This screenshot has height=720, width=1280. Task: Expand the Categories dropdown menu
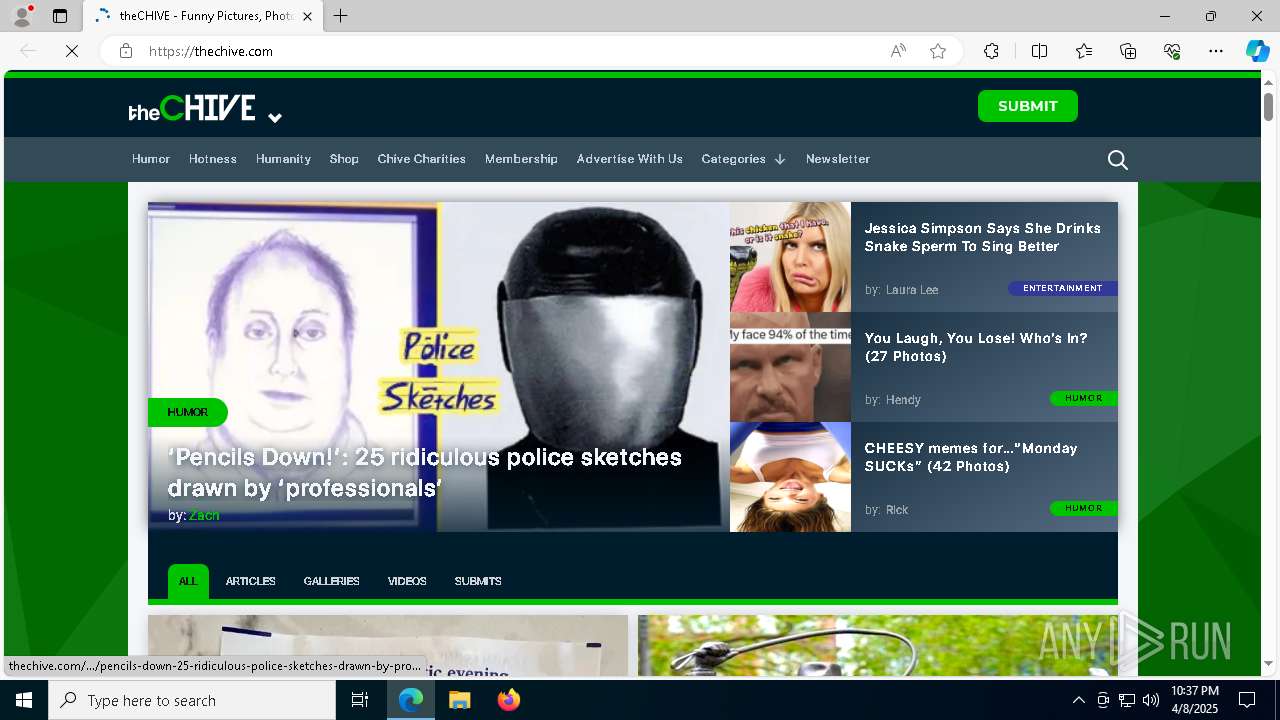(x=743, y=159)
